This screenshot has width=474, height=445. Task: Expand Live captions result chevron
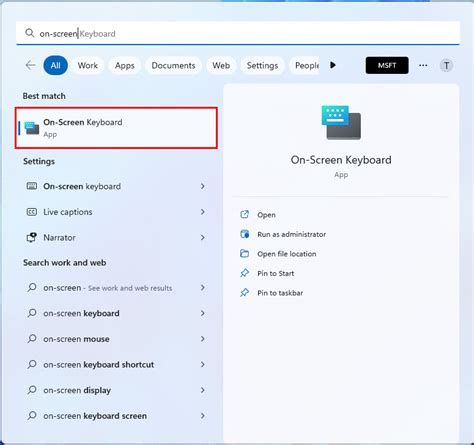(x=203, y=212)
